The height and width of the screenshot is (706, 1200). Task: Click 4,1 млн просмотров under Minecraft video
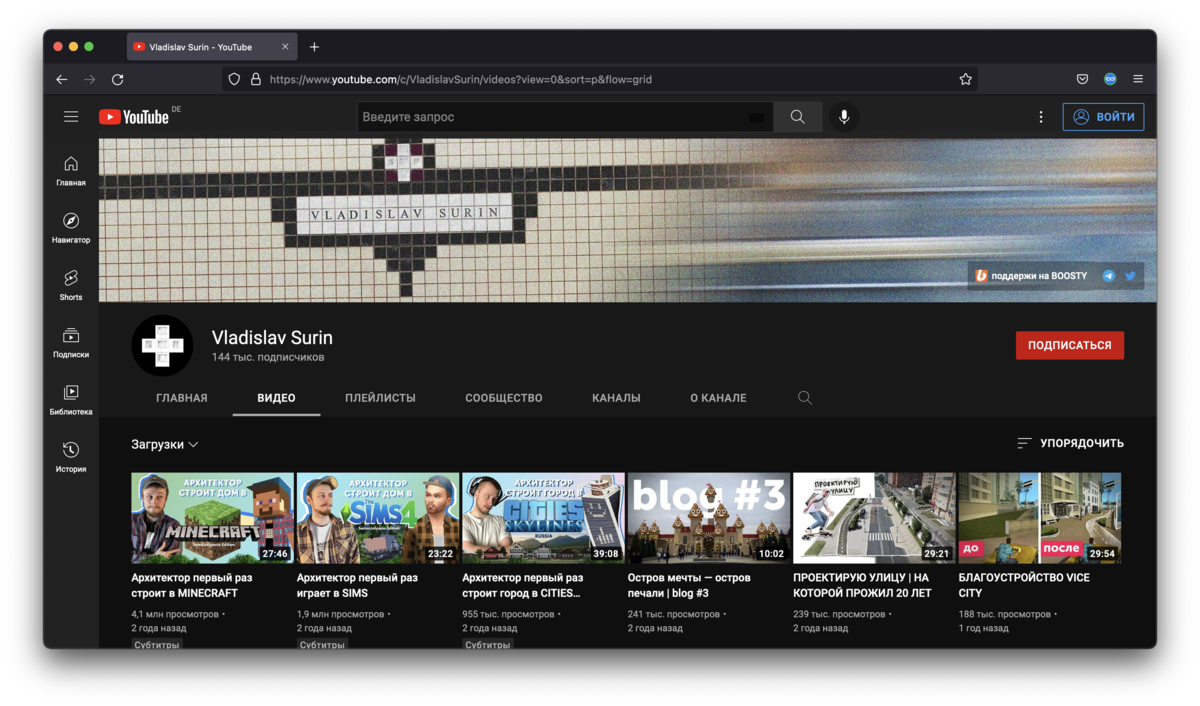175,614
